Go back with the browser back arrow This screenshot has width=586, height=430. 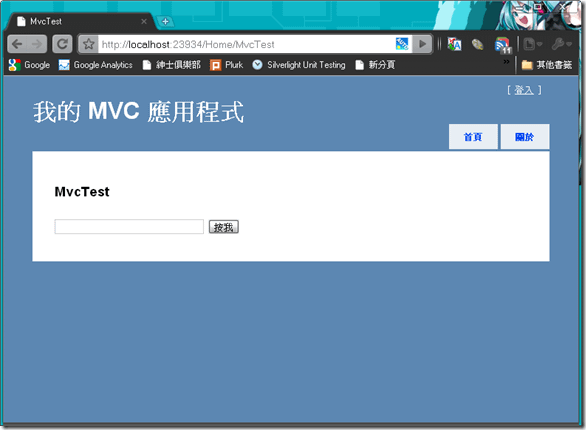17,44
